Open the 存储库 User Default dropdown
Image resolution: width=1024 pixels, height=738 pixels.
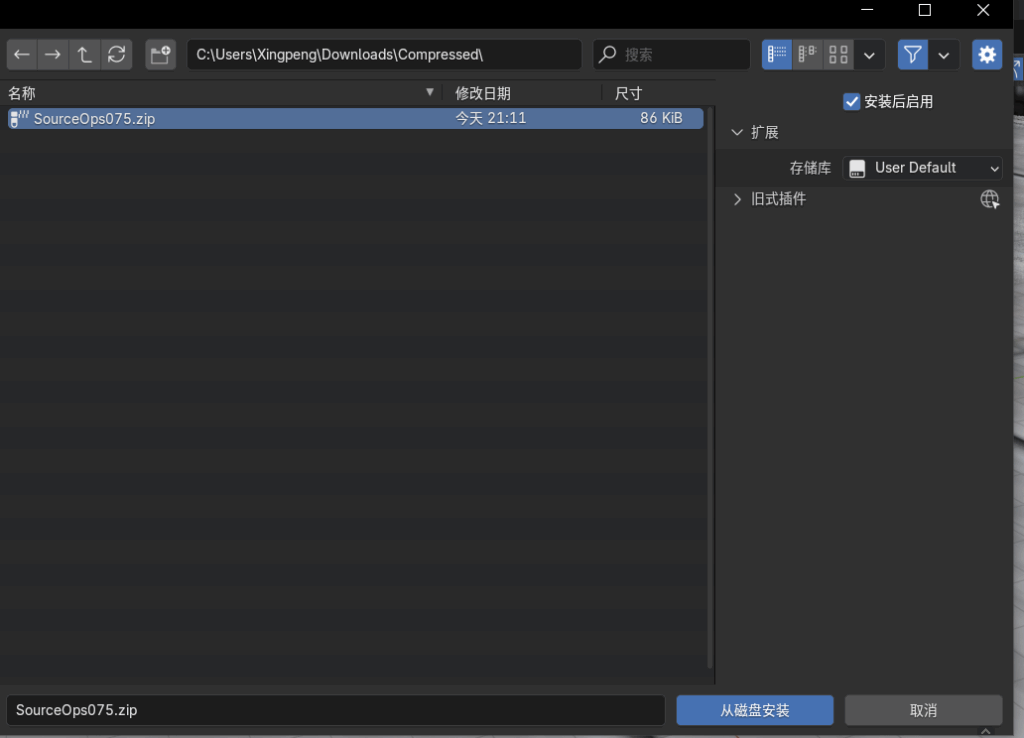[923, 168]
